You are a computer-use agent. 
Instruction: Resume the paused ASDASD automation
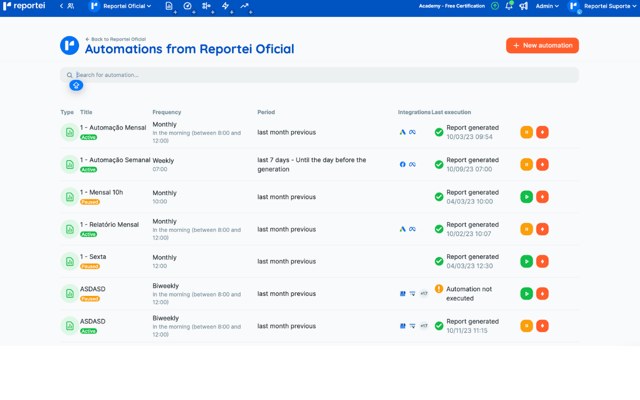(527, 293)
